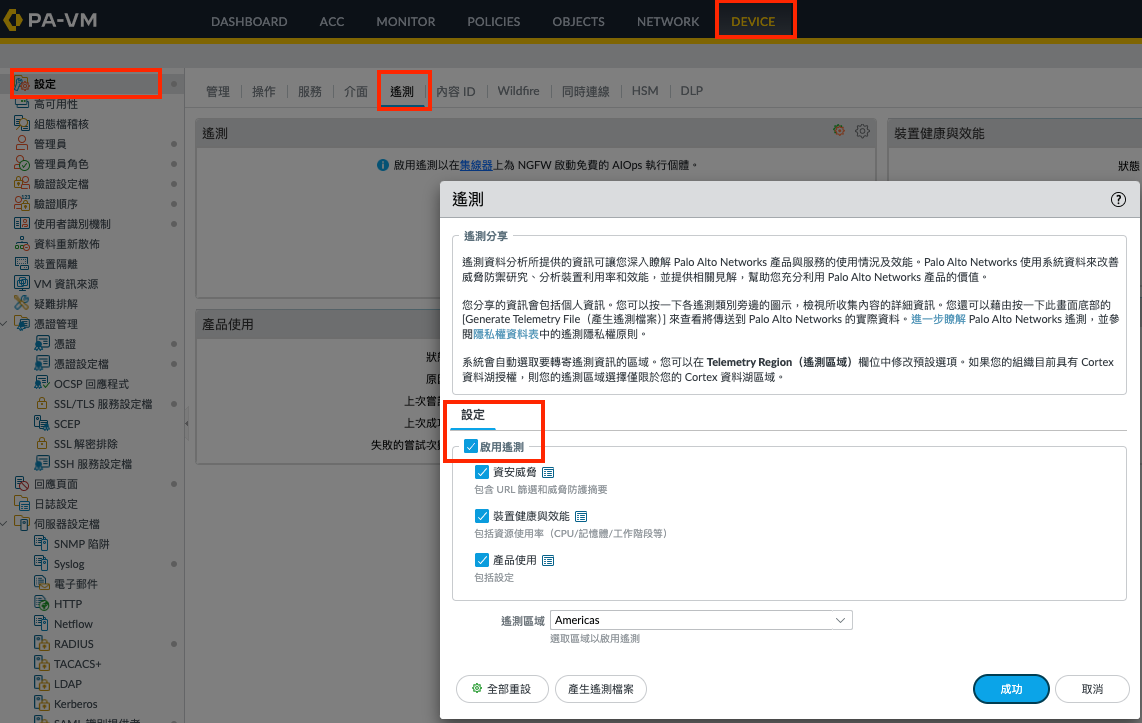This screenshot has height=723, width=1142.
Task: Uncheck the 資安威脅 checkbox
Action: pyautogui.click(x=481, y=473)
